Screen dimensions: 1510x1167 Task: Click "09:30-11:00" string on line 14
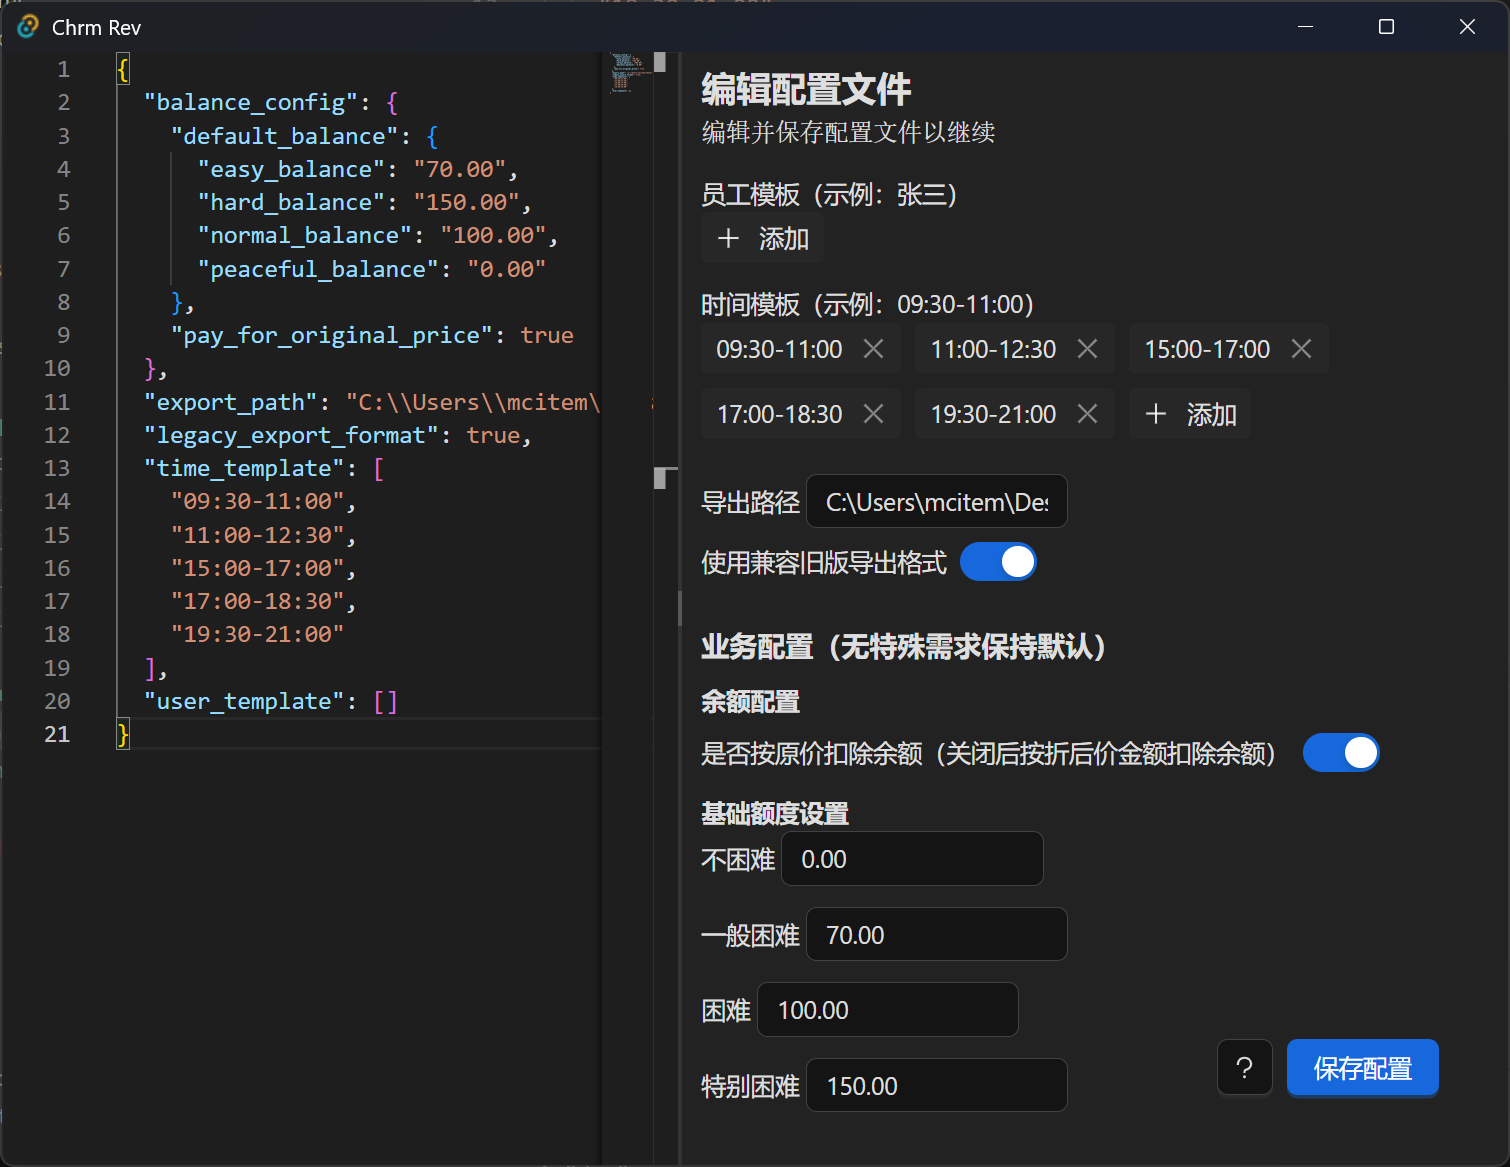pos(257,501)
